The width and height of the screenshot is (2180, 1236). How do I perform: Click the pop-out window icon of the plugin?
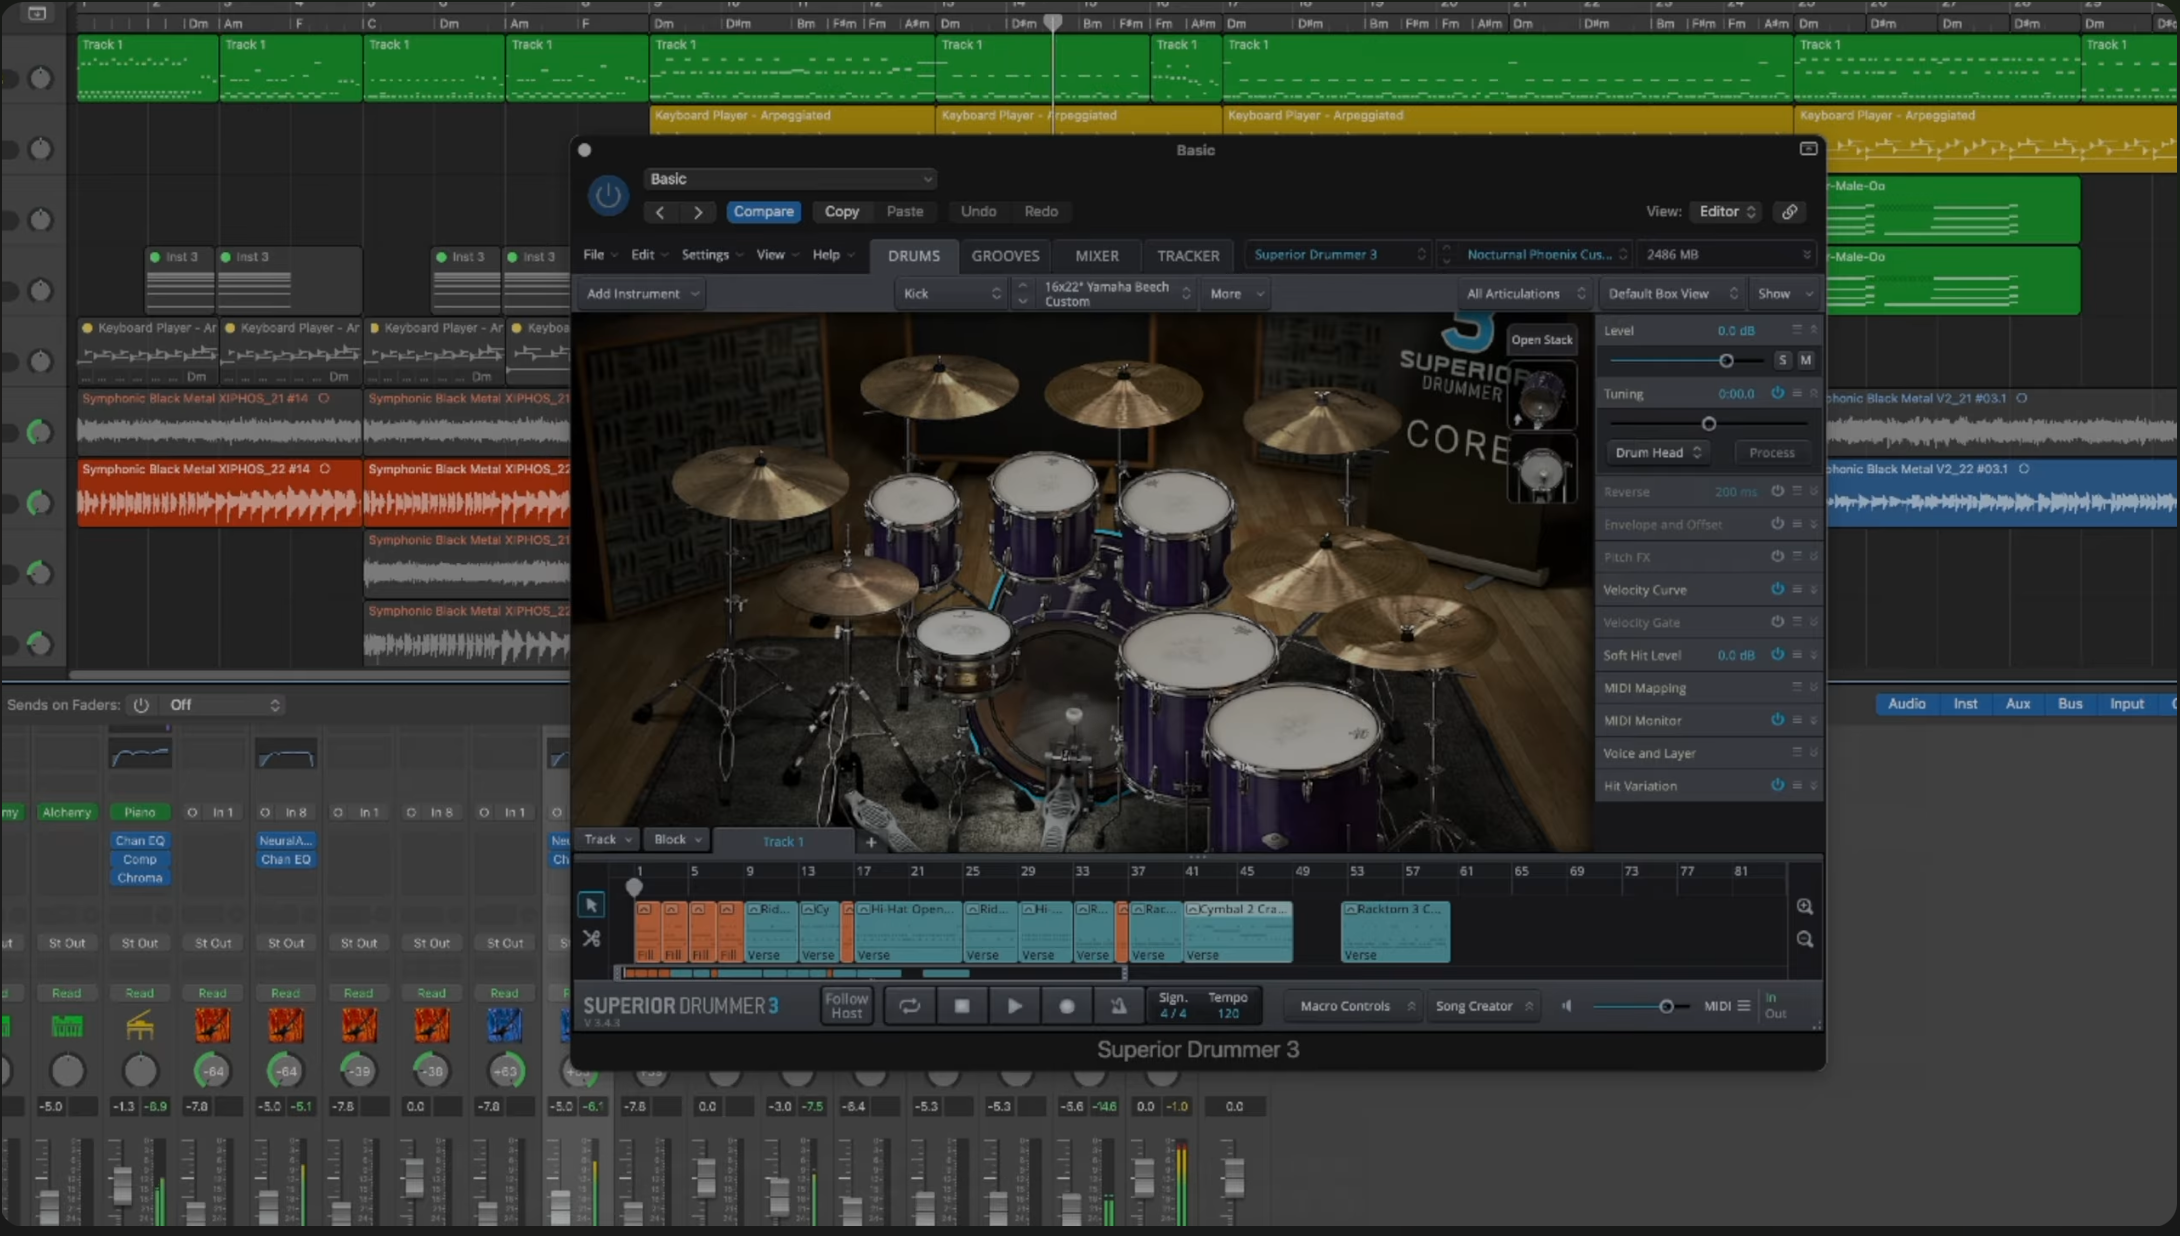click(1808, 149)
